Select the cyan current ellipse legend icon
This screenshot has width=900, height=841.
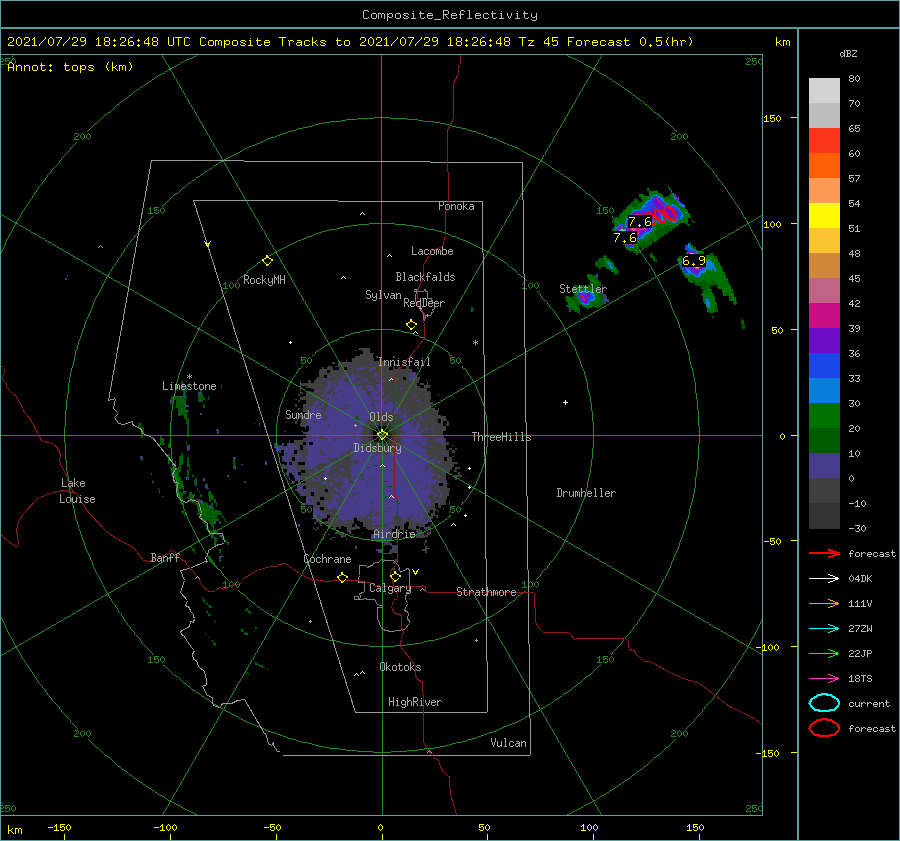coord(824,703)
